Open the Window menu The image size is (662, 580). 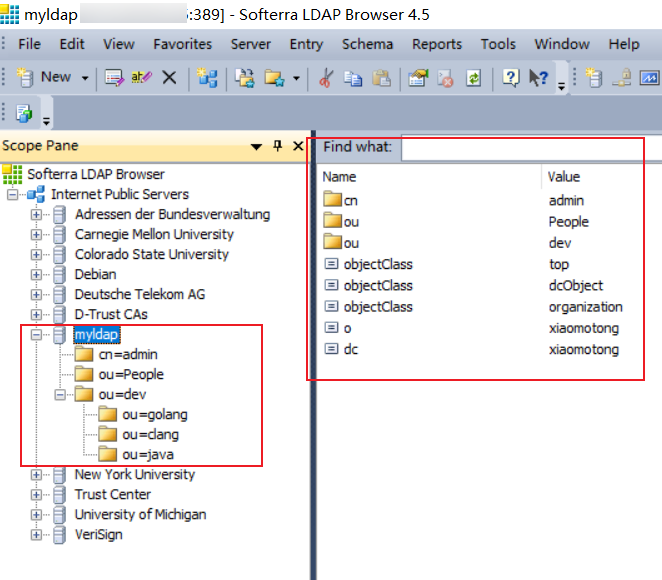tap(562, 44)
